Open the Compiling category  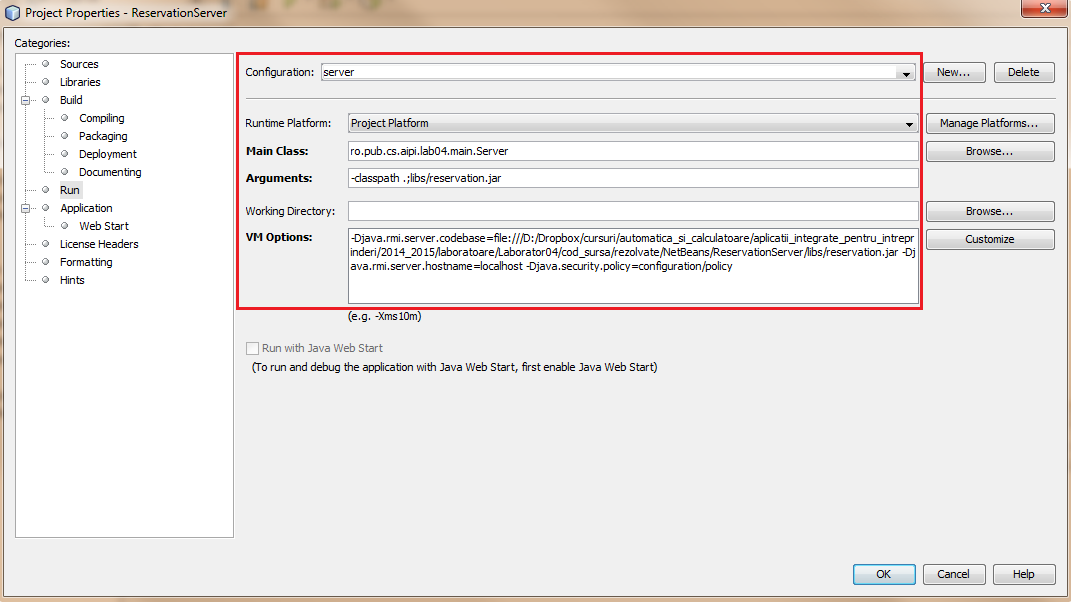[x=101, y=118]
